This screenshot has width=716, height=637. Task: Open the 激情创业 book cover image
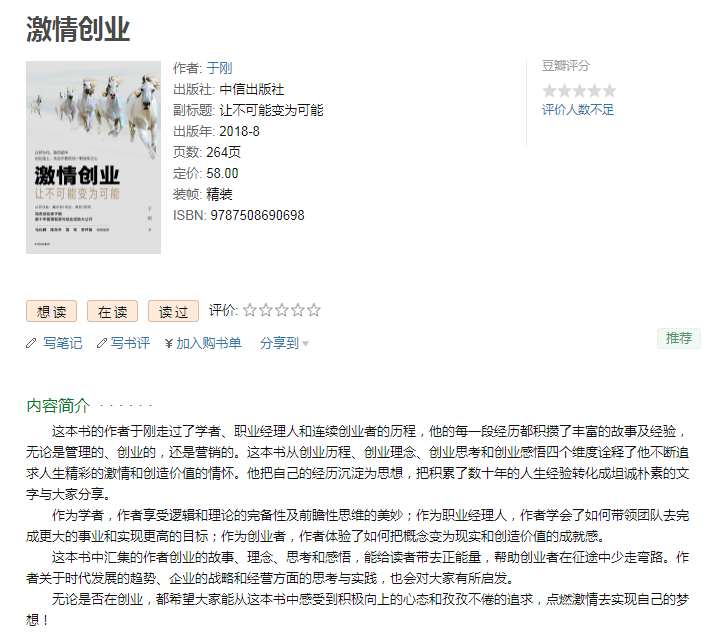click(93, 157)
